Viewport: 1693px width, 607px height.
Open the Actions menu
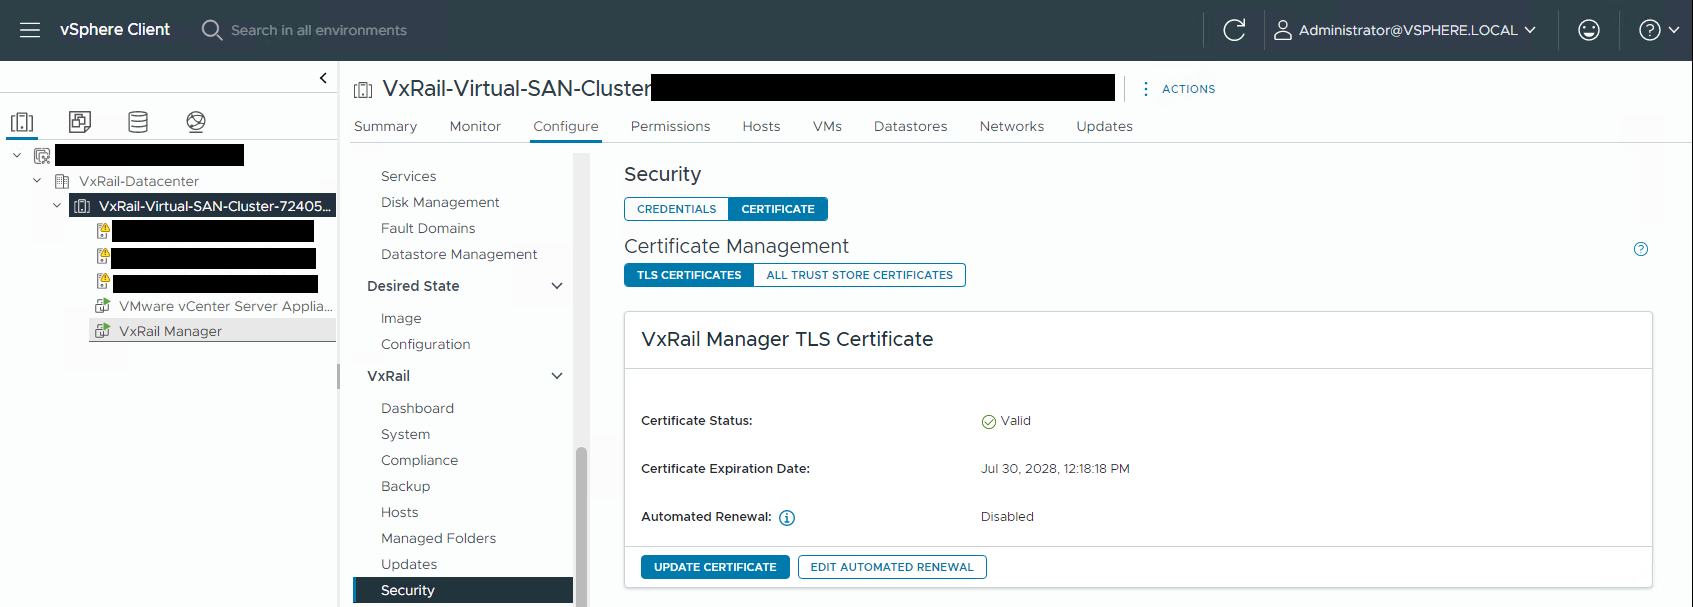pos(1179,89)
